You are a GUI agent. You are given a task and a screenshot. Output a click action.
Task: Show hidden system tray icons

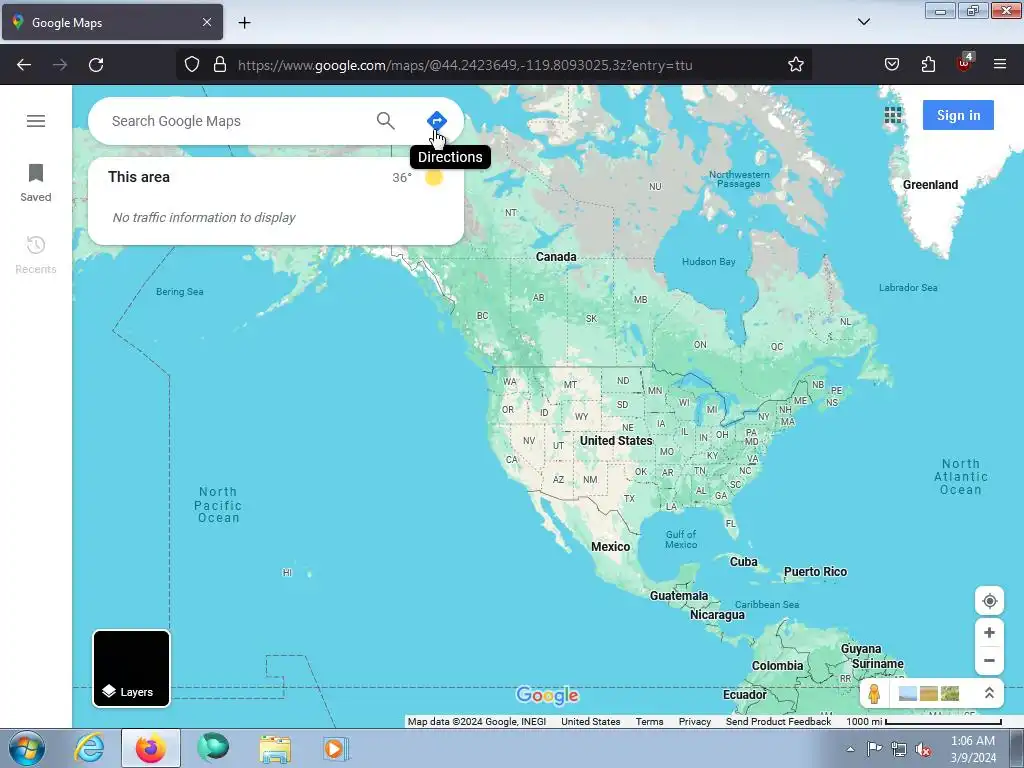tap(850, 749)
